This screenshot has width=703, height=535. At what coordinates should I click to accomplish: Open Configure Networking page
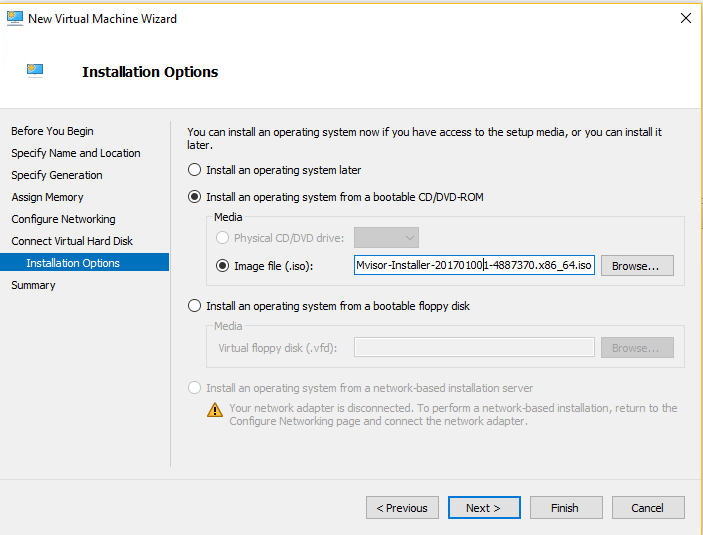point(63,219)
